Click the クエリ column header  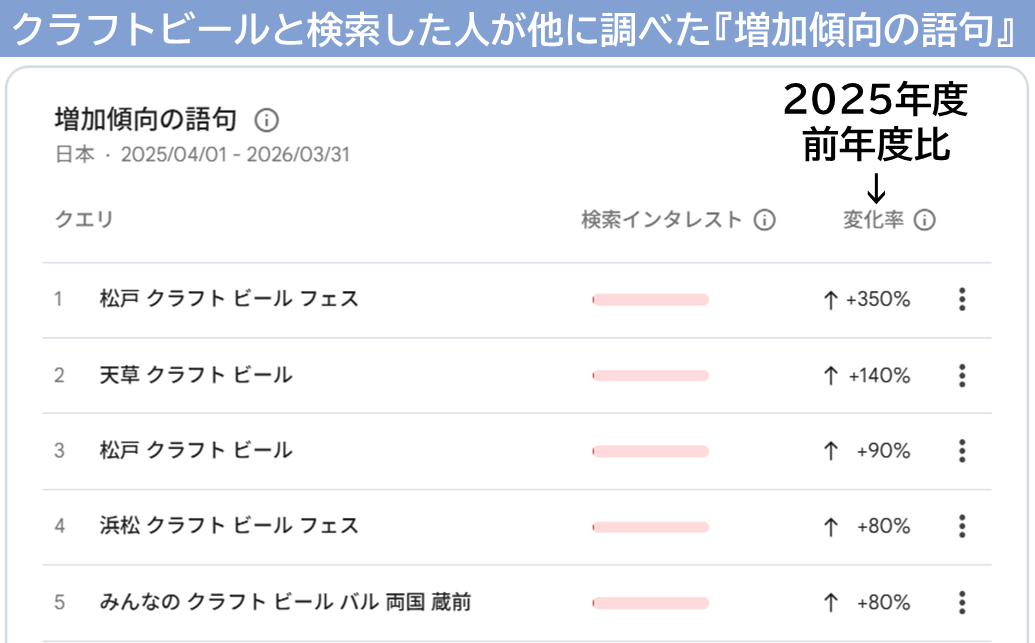tap(84, 220)
